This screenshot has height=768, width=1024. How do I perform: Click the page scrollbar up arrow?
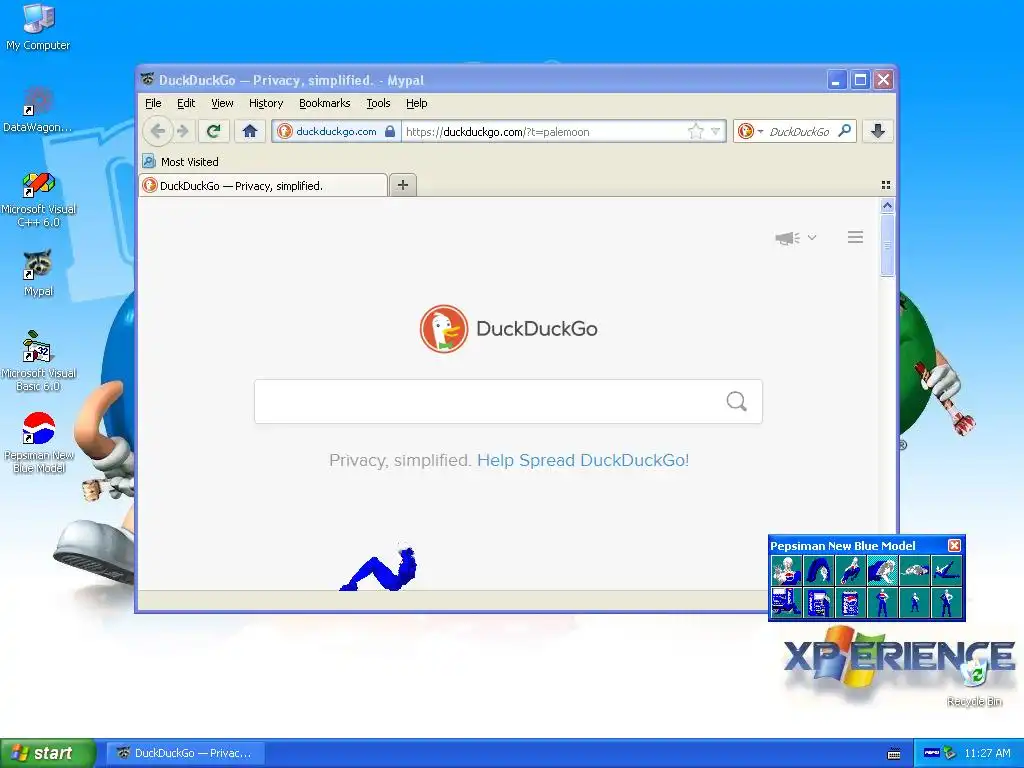(x=887, y=206)
